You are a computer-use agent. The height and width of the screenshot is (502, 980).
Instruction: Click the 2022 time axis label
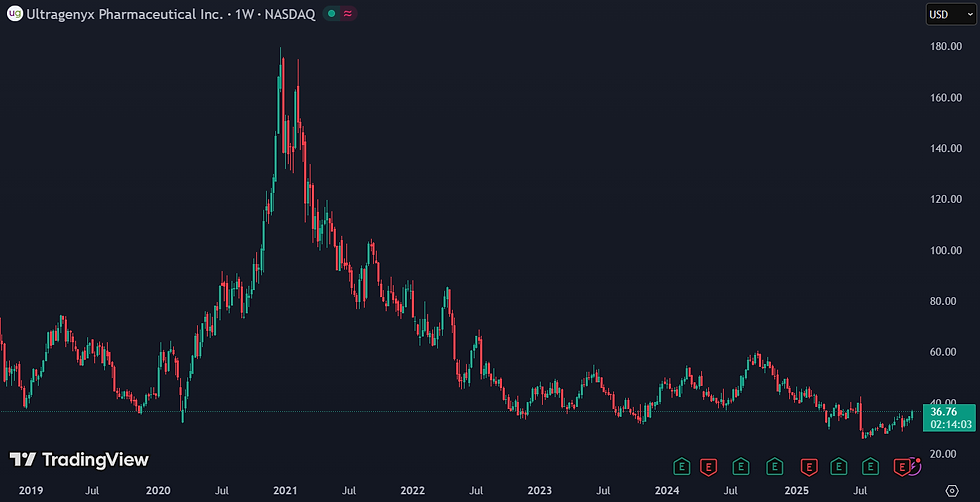tap(412, 491)
